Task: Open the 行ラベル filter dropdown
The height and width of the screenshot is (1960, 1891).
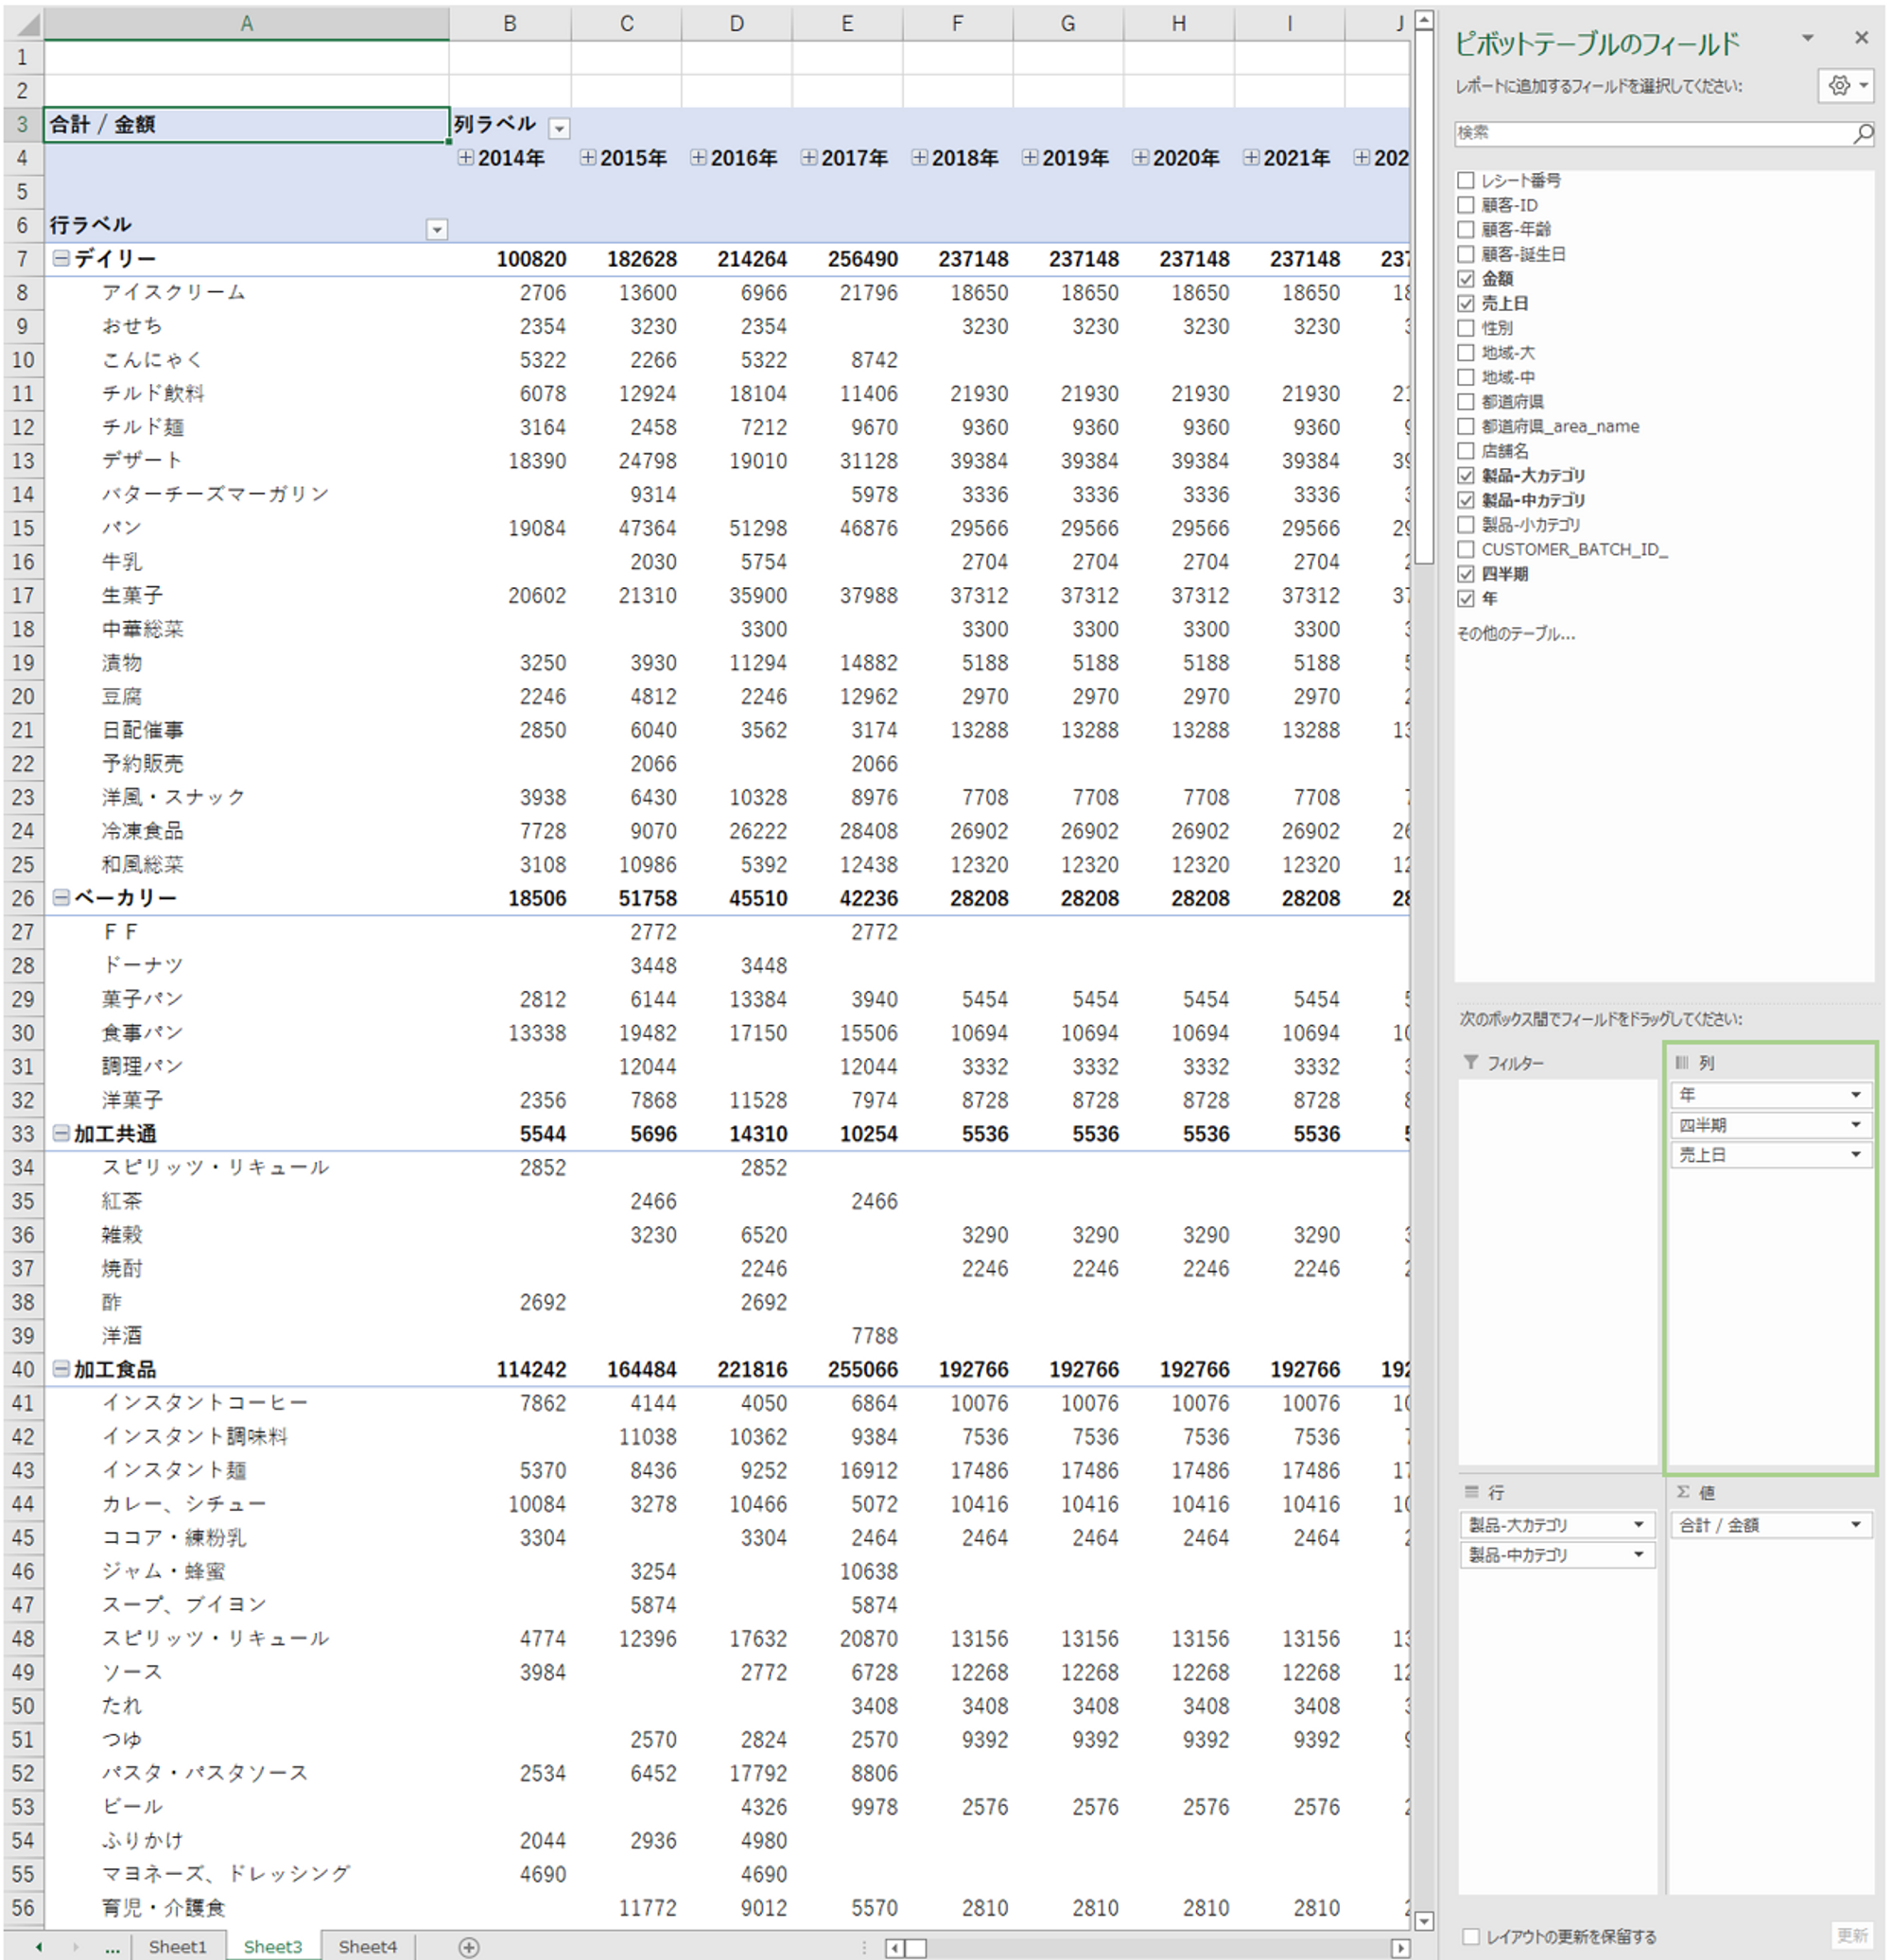Action: 437,230
